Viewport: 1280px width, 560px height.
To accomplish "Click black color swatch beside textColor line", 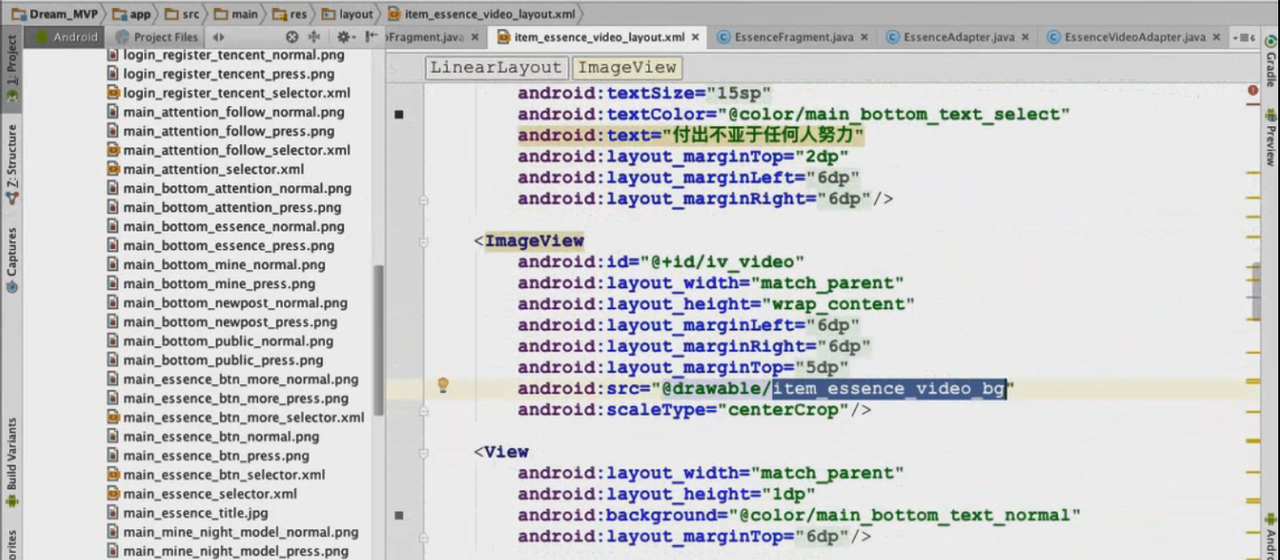I will point(399,115).
